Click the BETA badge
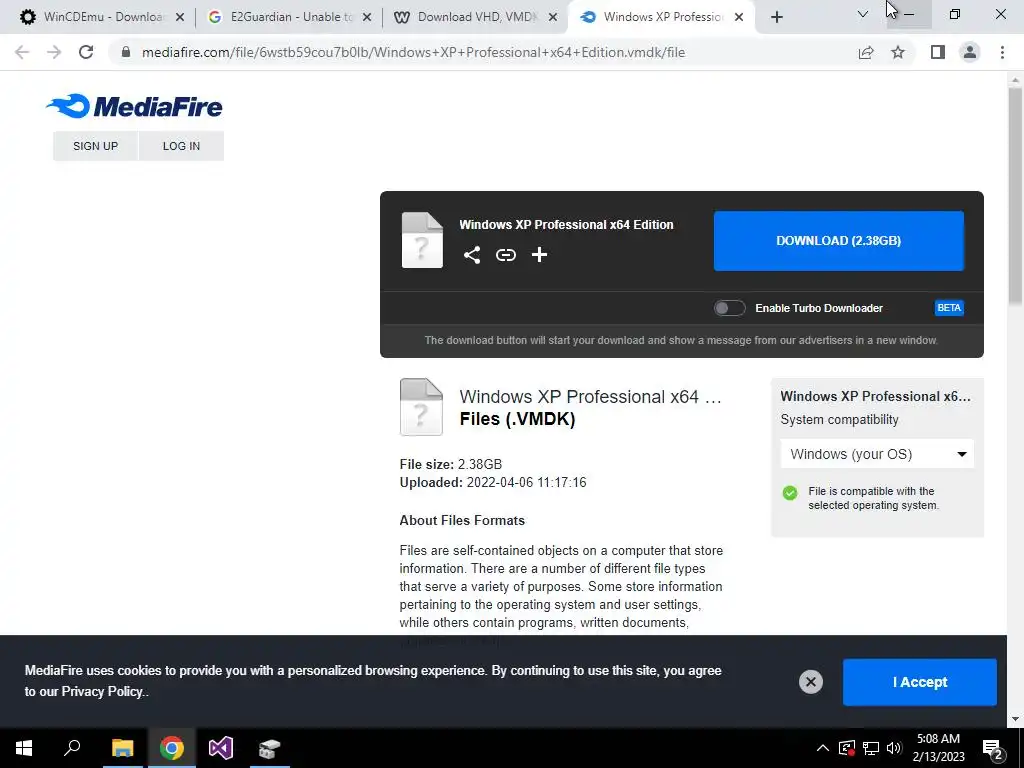 click(x=949, y=308)
